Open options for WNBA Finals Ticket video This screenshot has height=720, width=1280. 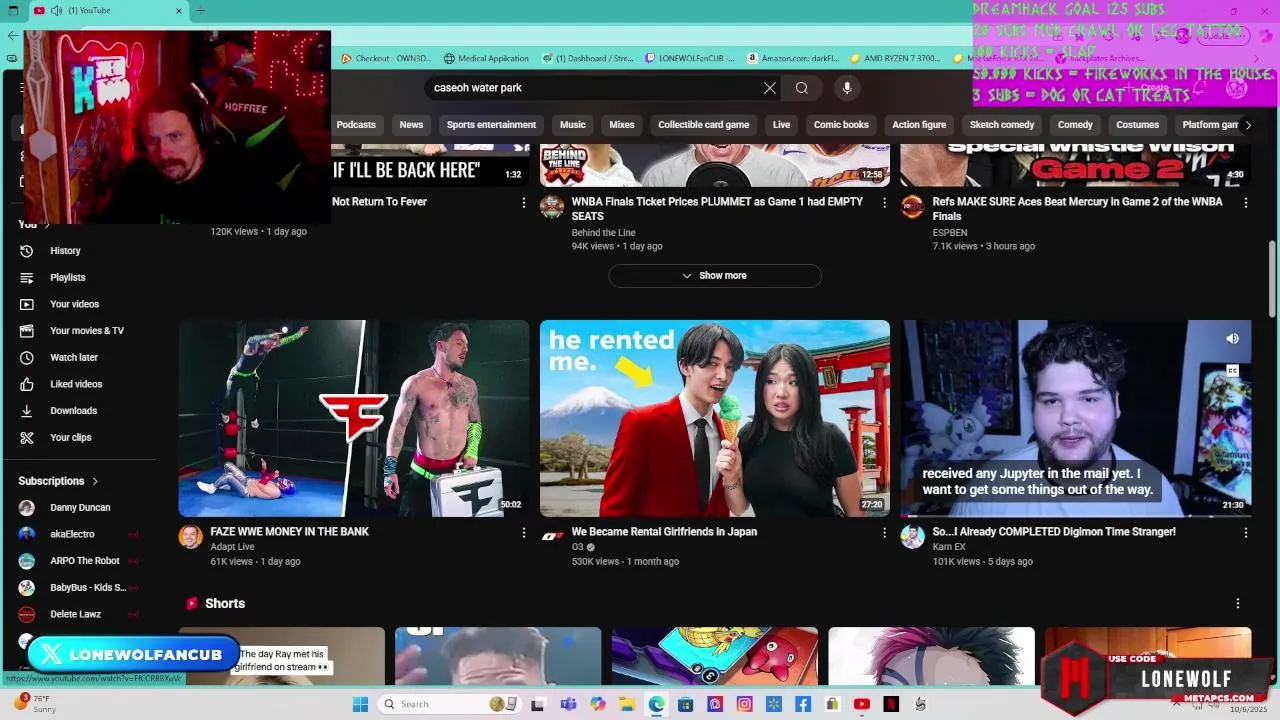[x=884, y=202]
